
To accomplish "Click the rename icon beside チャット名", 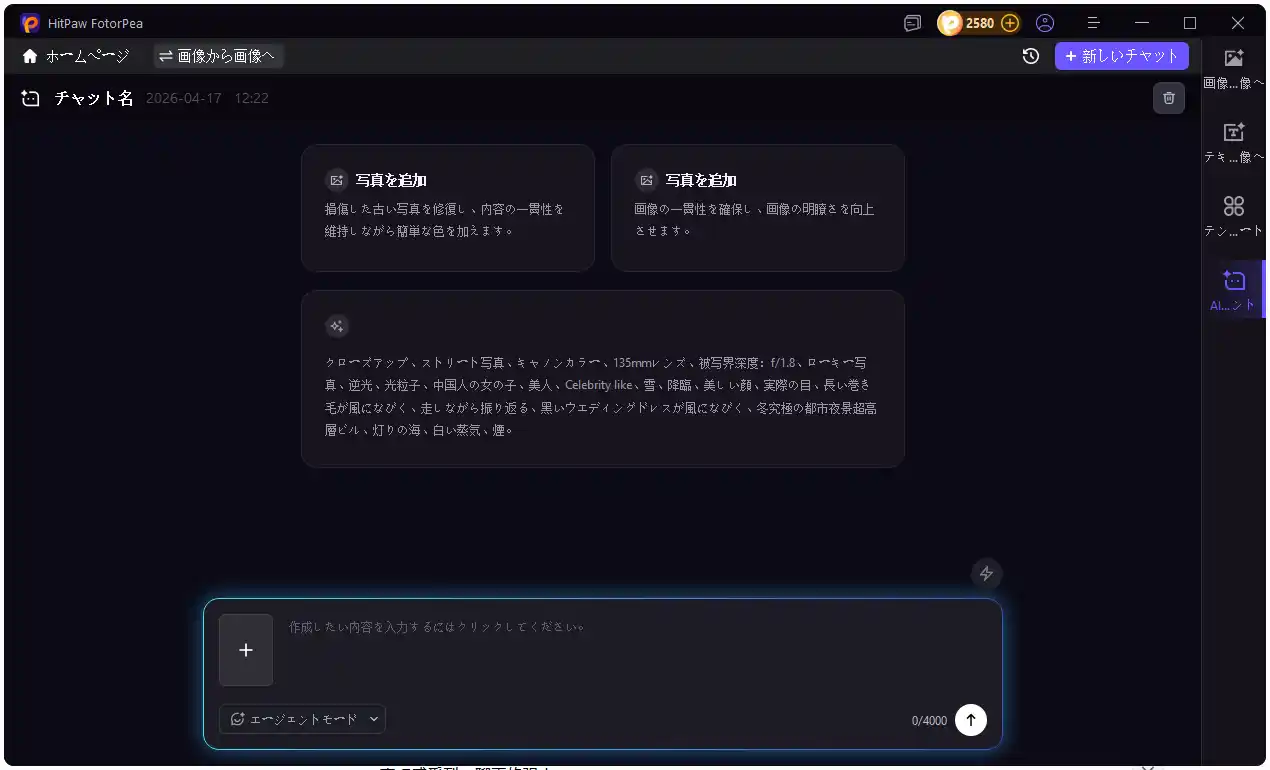I will click(29, 97).
